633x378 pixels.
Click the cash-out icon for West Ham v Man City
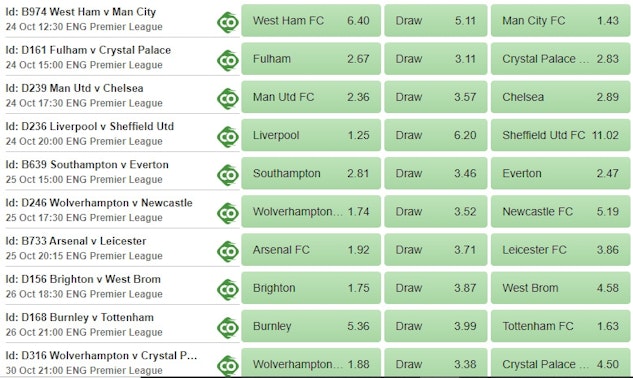[x=228, y=22]
